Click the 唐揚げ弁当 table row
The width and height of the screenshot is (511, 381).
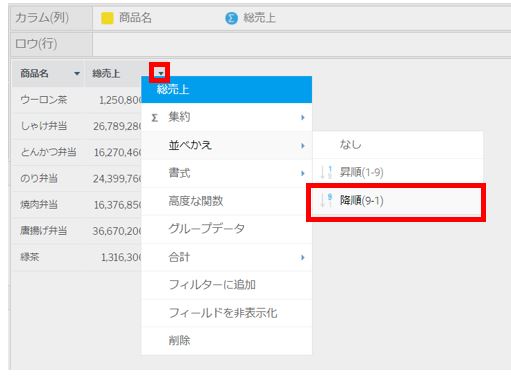coord(77,231)
